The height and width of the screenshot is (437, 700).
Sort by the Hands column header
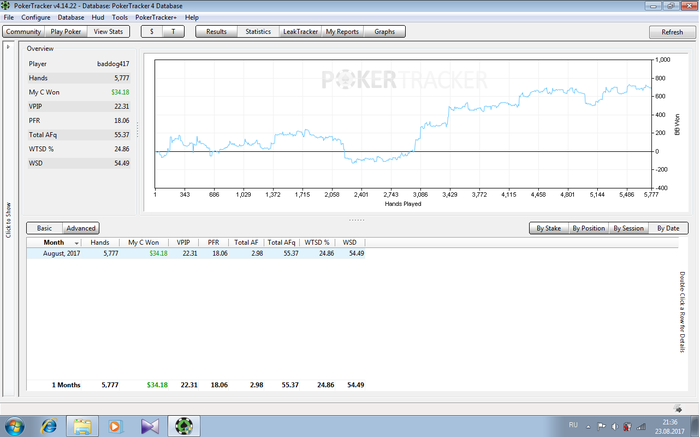coord(100,242)
